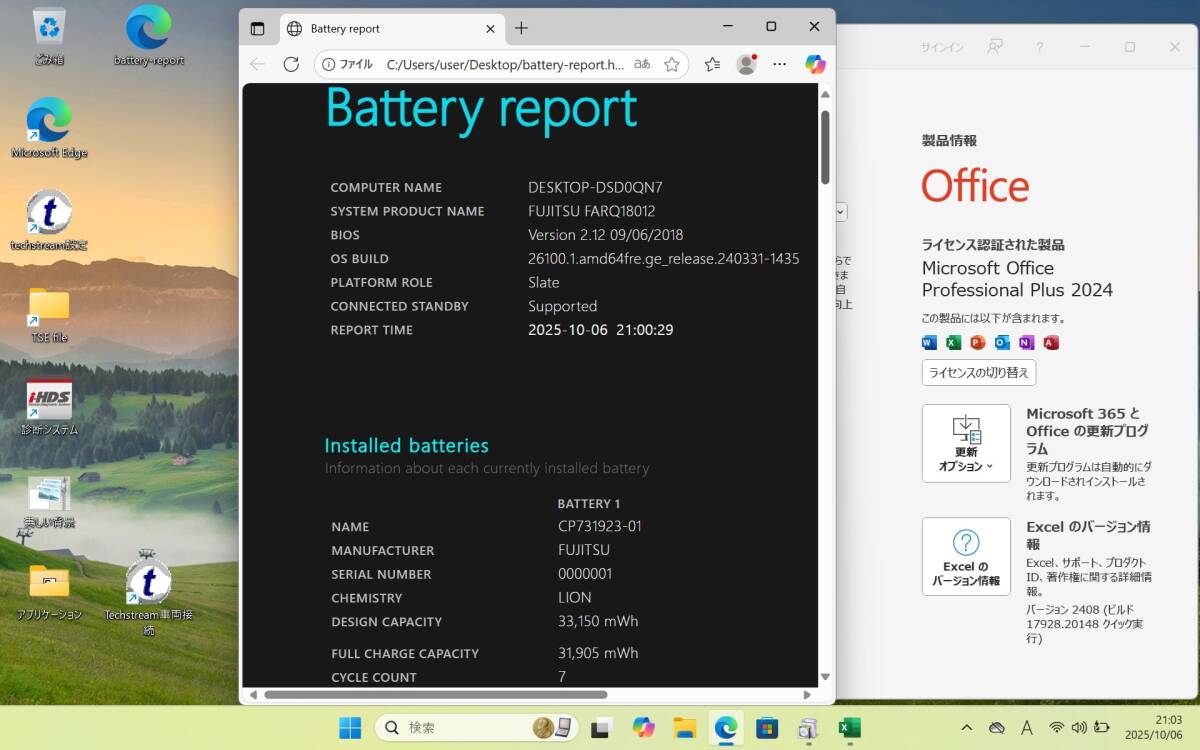
Task: Refresh the Battery report page
Action: (x=291, y=64)
